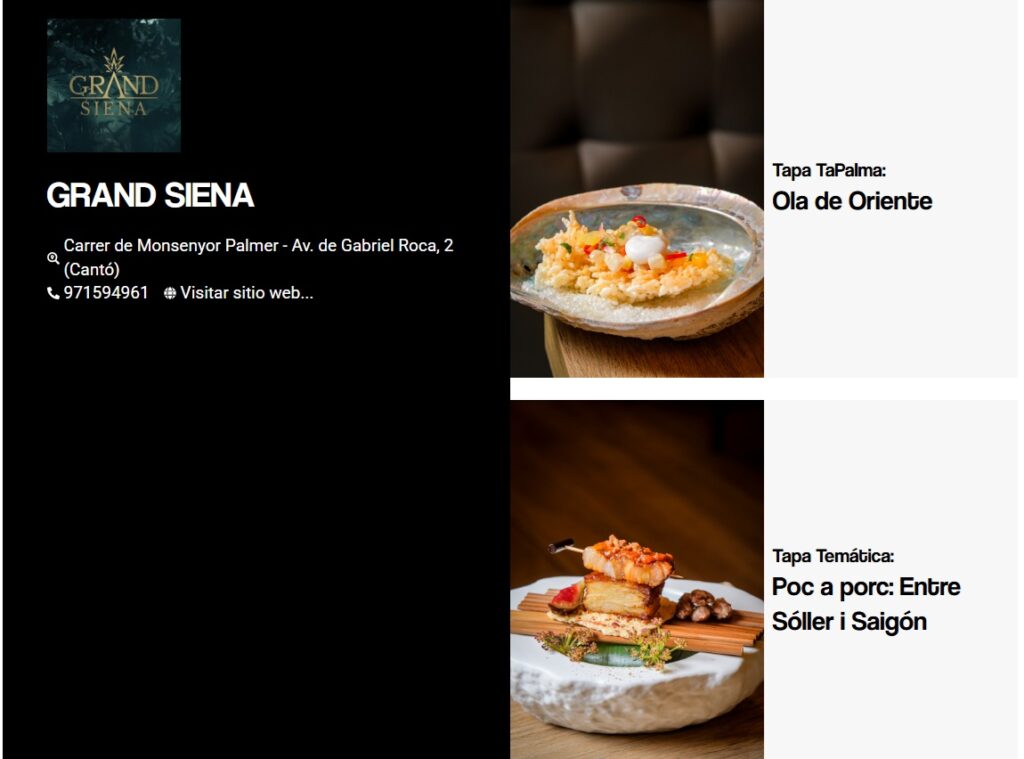Click the phone number 971594961

(x=106, y=293)
